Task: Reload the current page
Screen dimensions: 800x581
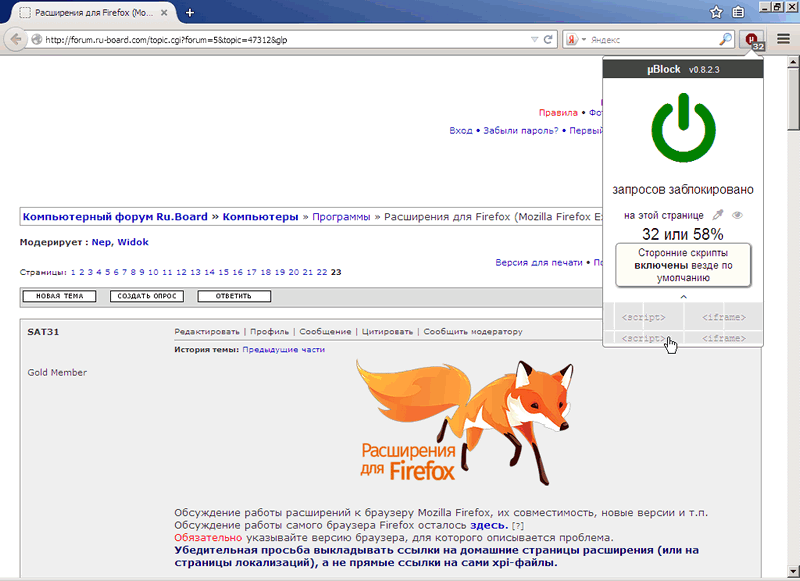Action: [548, 39]
